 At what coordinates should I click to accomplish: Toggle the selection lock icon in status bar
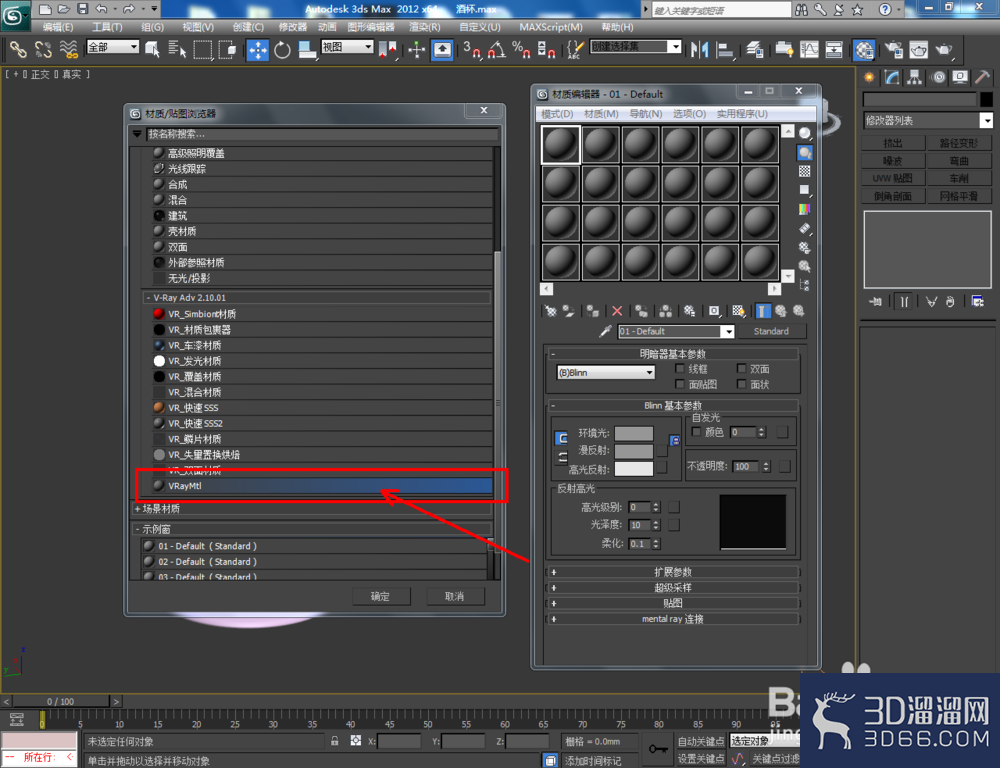click(335, 741)
